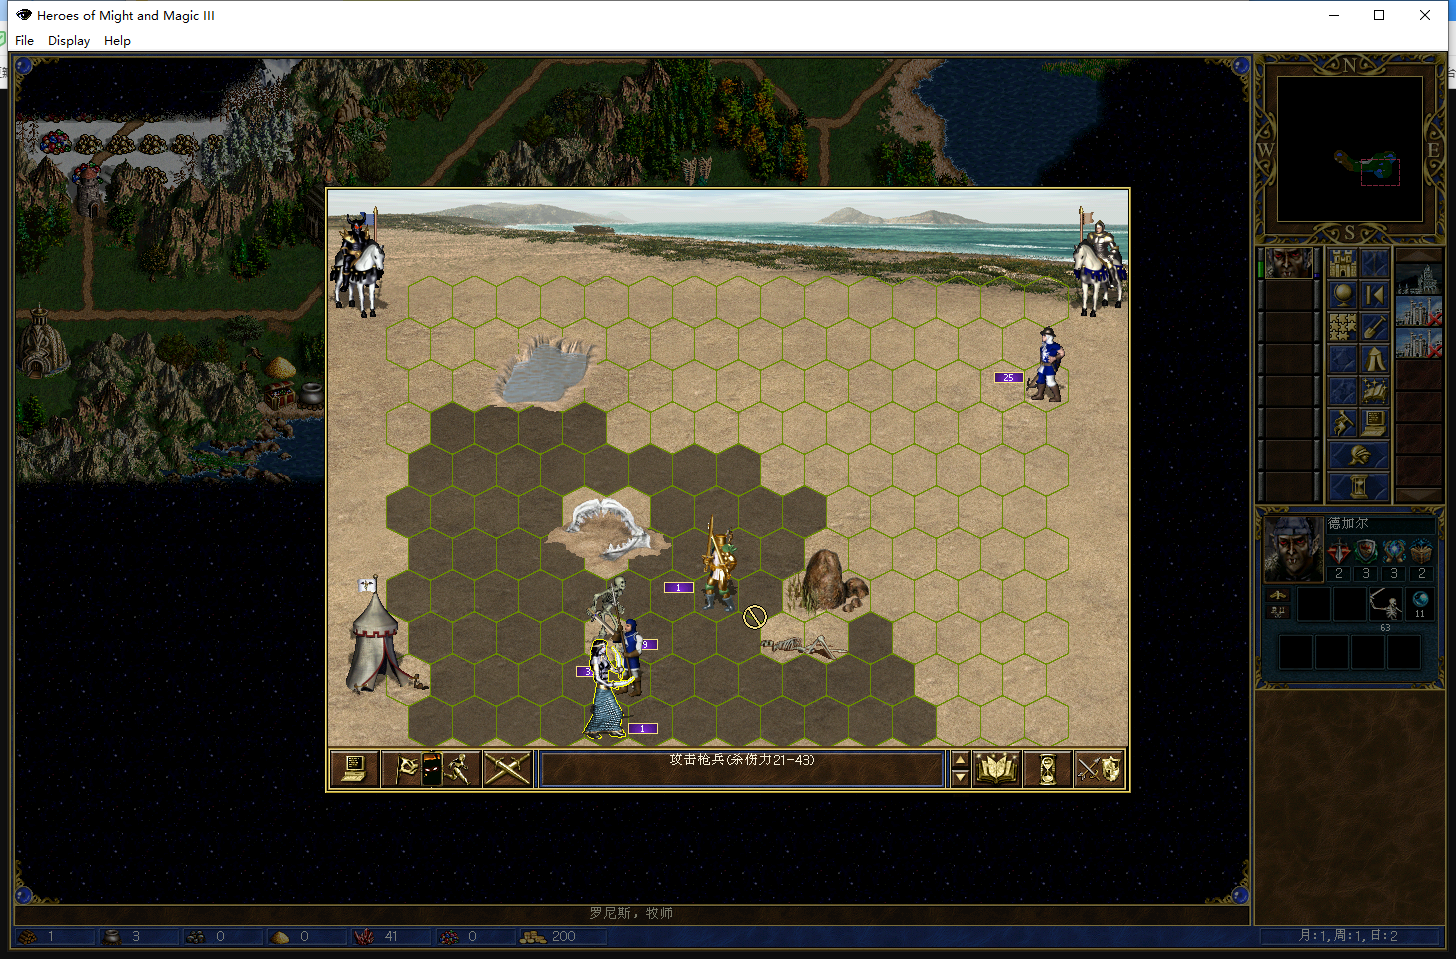Open the Display menu
Image resolution: width=1456 pixels, height=959 pixels.
click(x=69, y=41)
